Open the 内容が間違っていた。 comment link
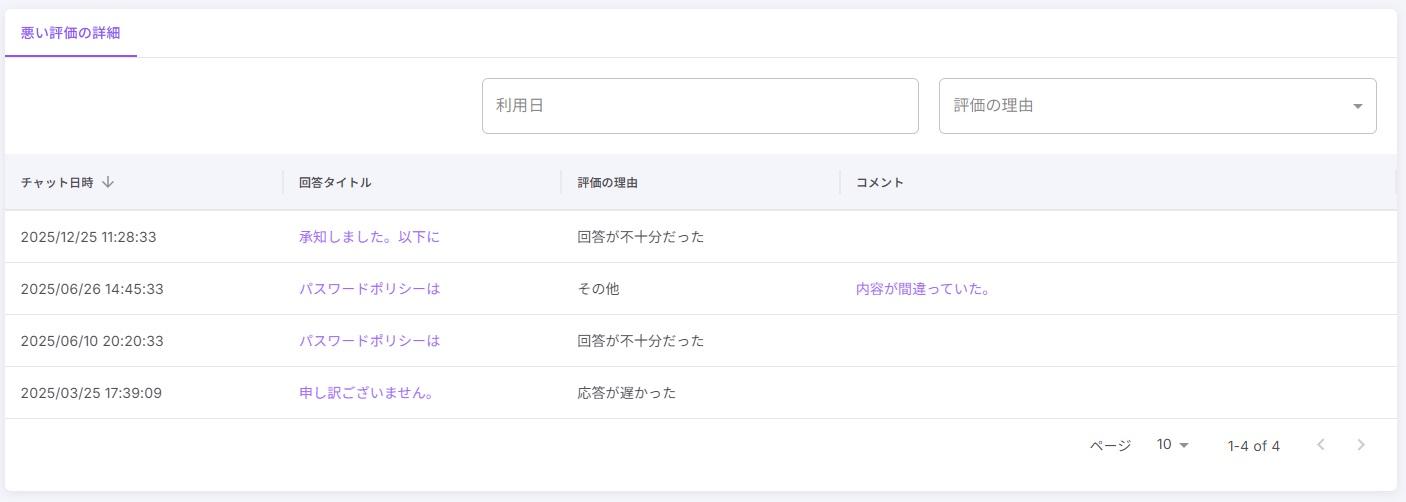This screenshot has height=502, width=1406. click(923, 289)
